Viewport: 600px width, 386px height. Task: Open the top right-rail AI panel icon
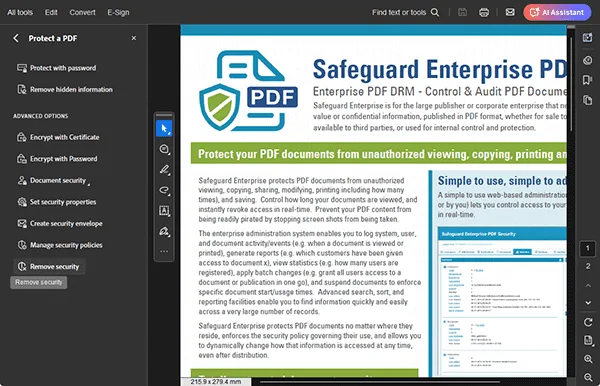587,37
